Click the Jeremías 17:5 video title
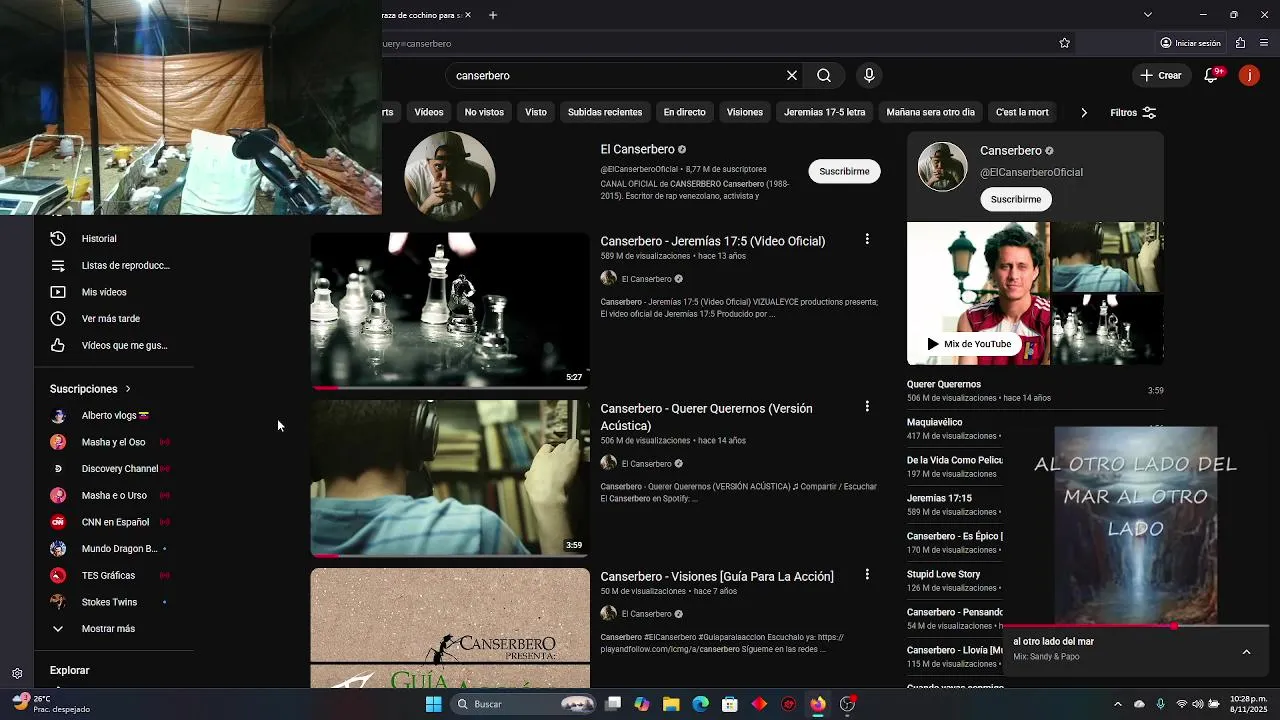1280x720 pixels. [x=713, y=241]
